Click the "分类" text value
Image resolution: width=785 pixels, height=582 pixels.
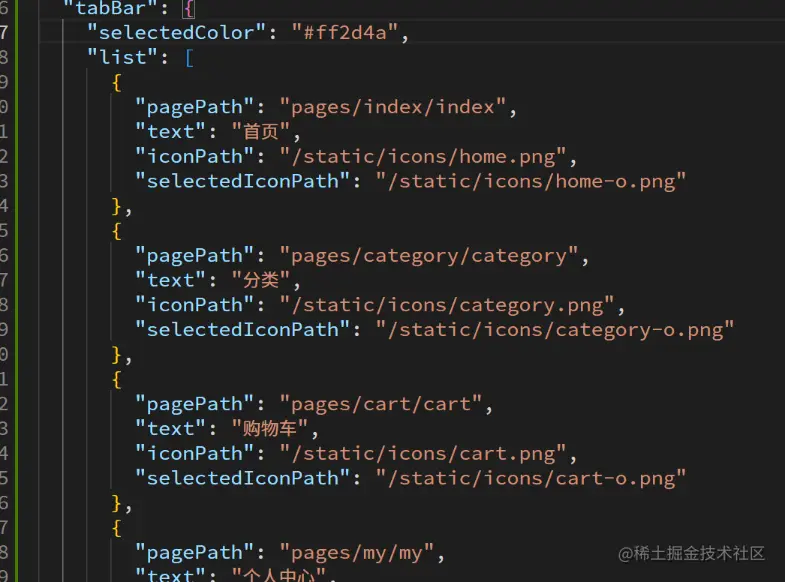tap(260, 280)
